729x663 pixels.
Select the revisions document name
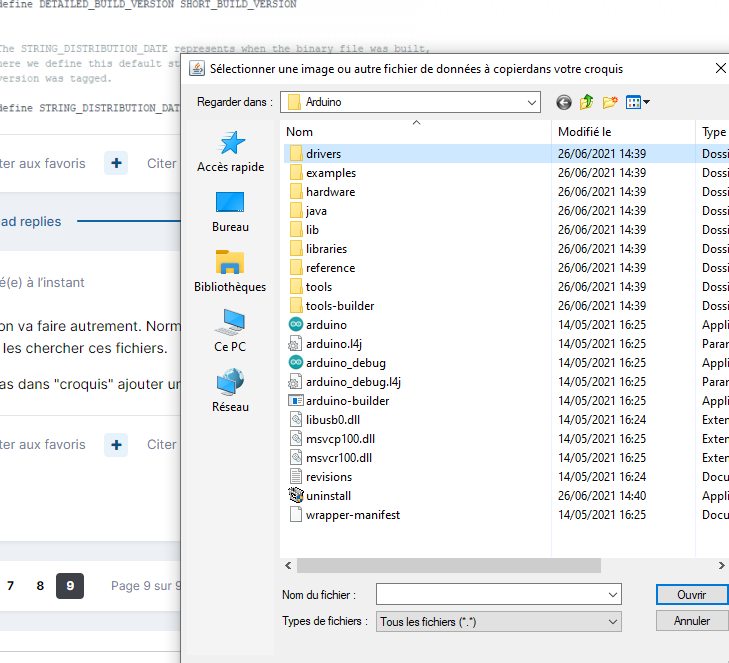click(329, 477)
